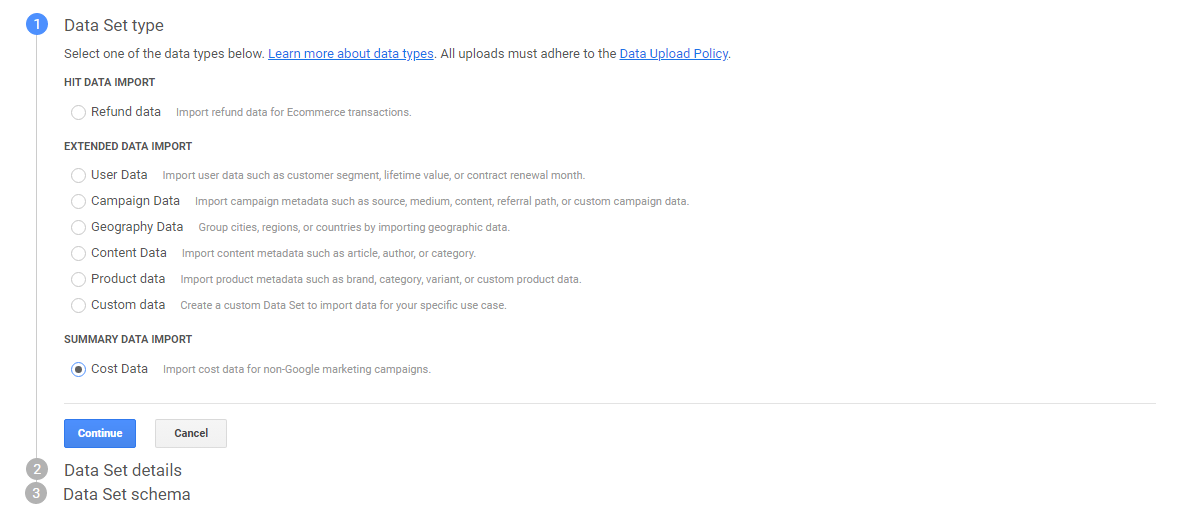Image resolution: width=1181 pixels, height=511 pixels.
Task: Open the Data Upload Policy link
Action: tap(673, 54)
